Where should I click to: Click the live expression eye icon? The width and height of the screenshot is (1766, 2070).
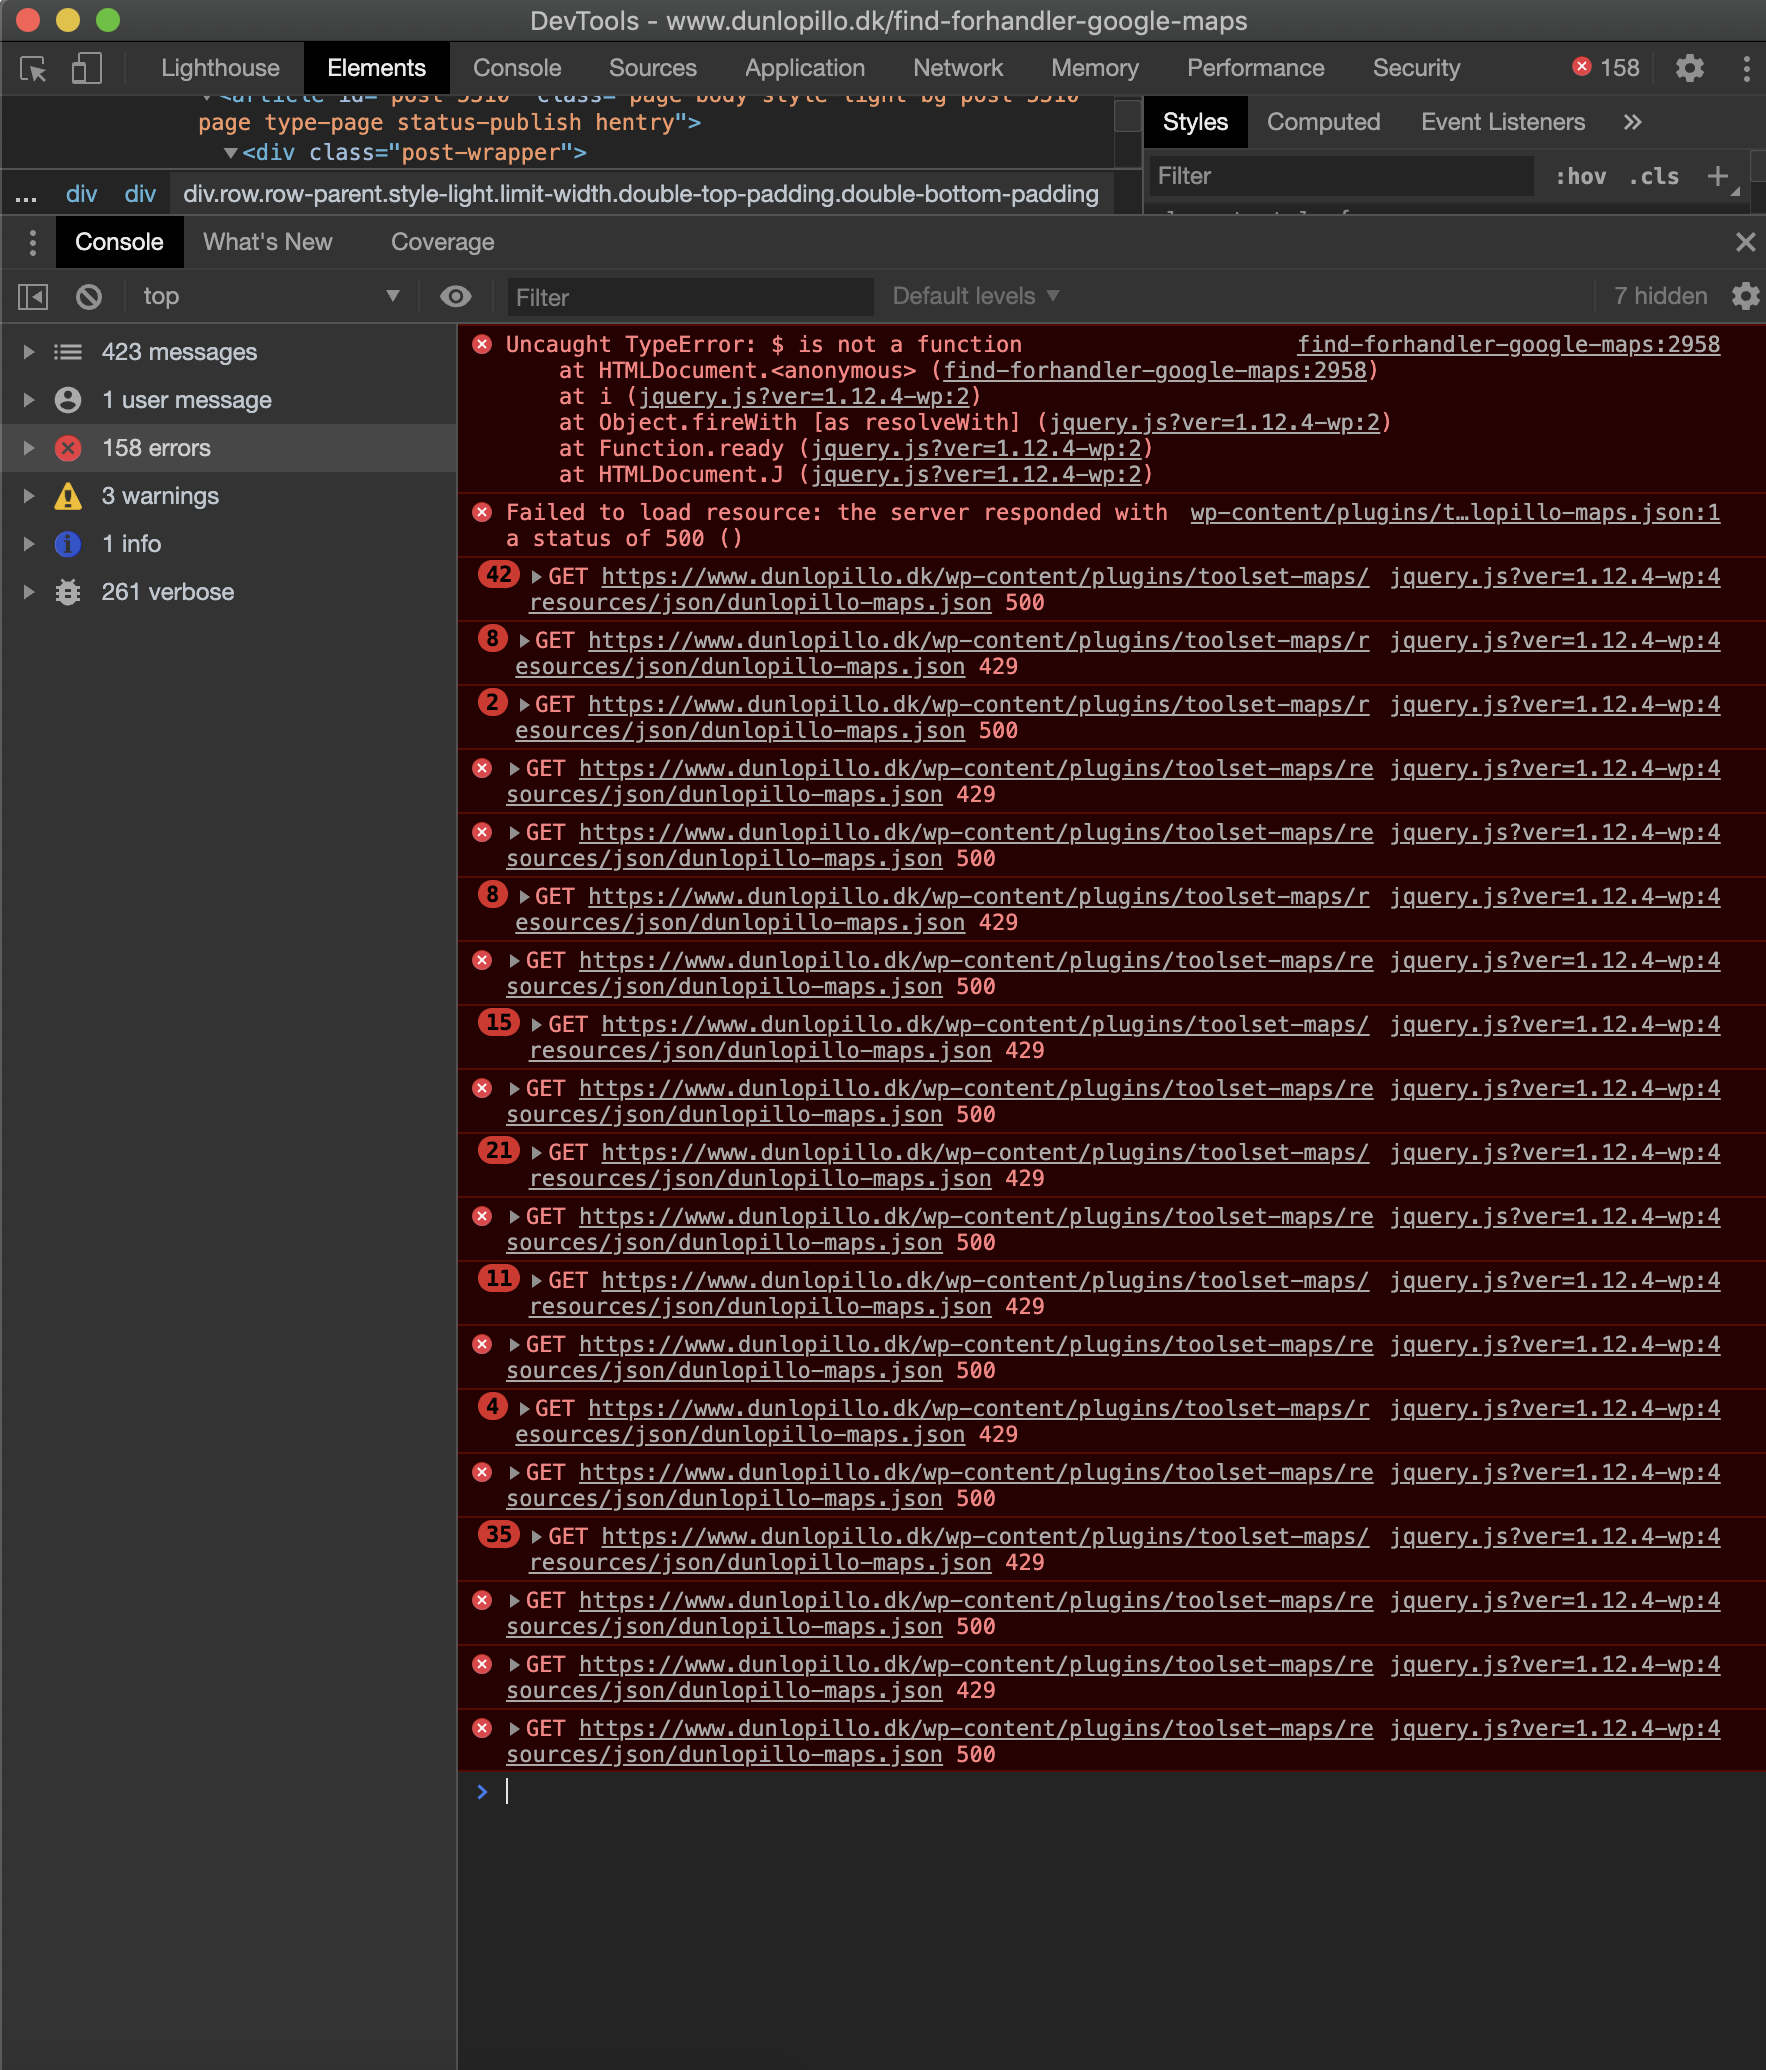point(456,296)
